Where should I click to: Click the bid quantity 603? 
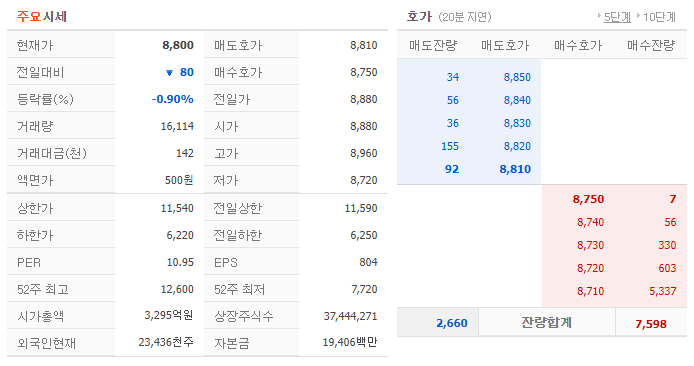click(x=667, y=268)
